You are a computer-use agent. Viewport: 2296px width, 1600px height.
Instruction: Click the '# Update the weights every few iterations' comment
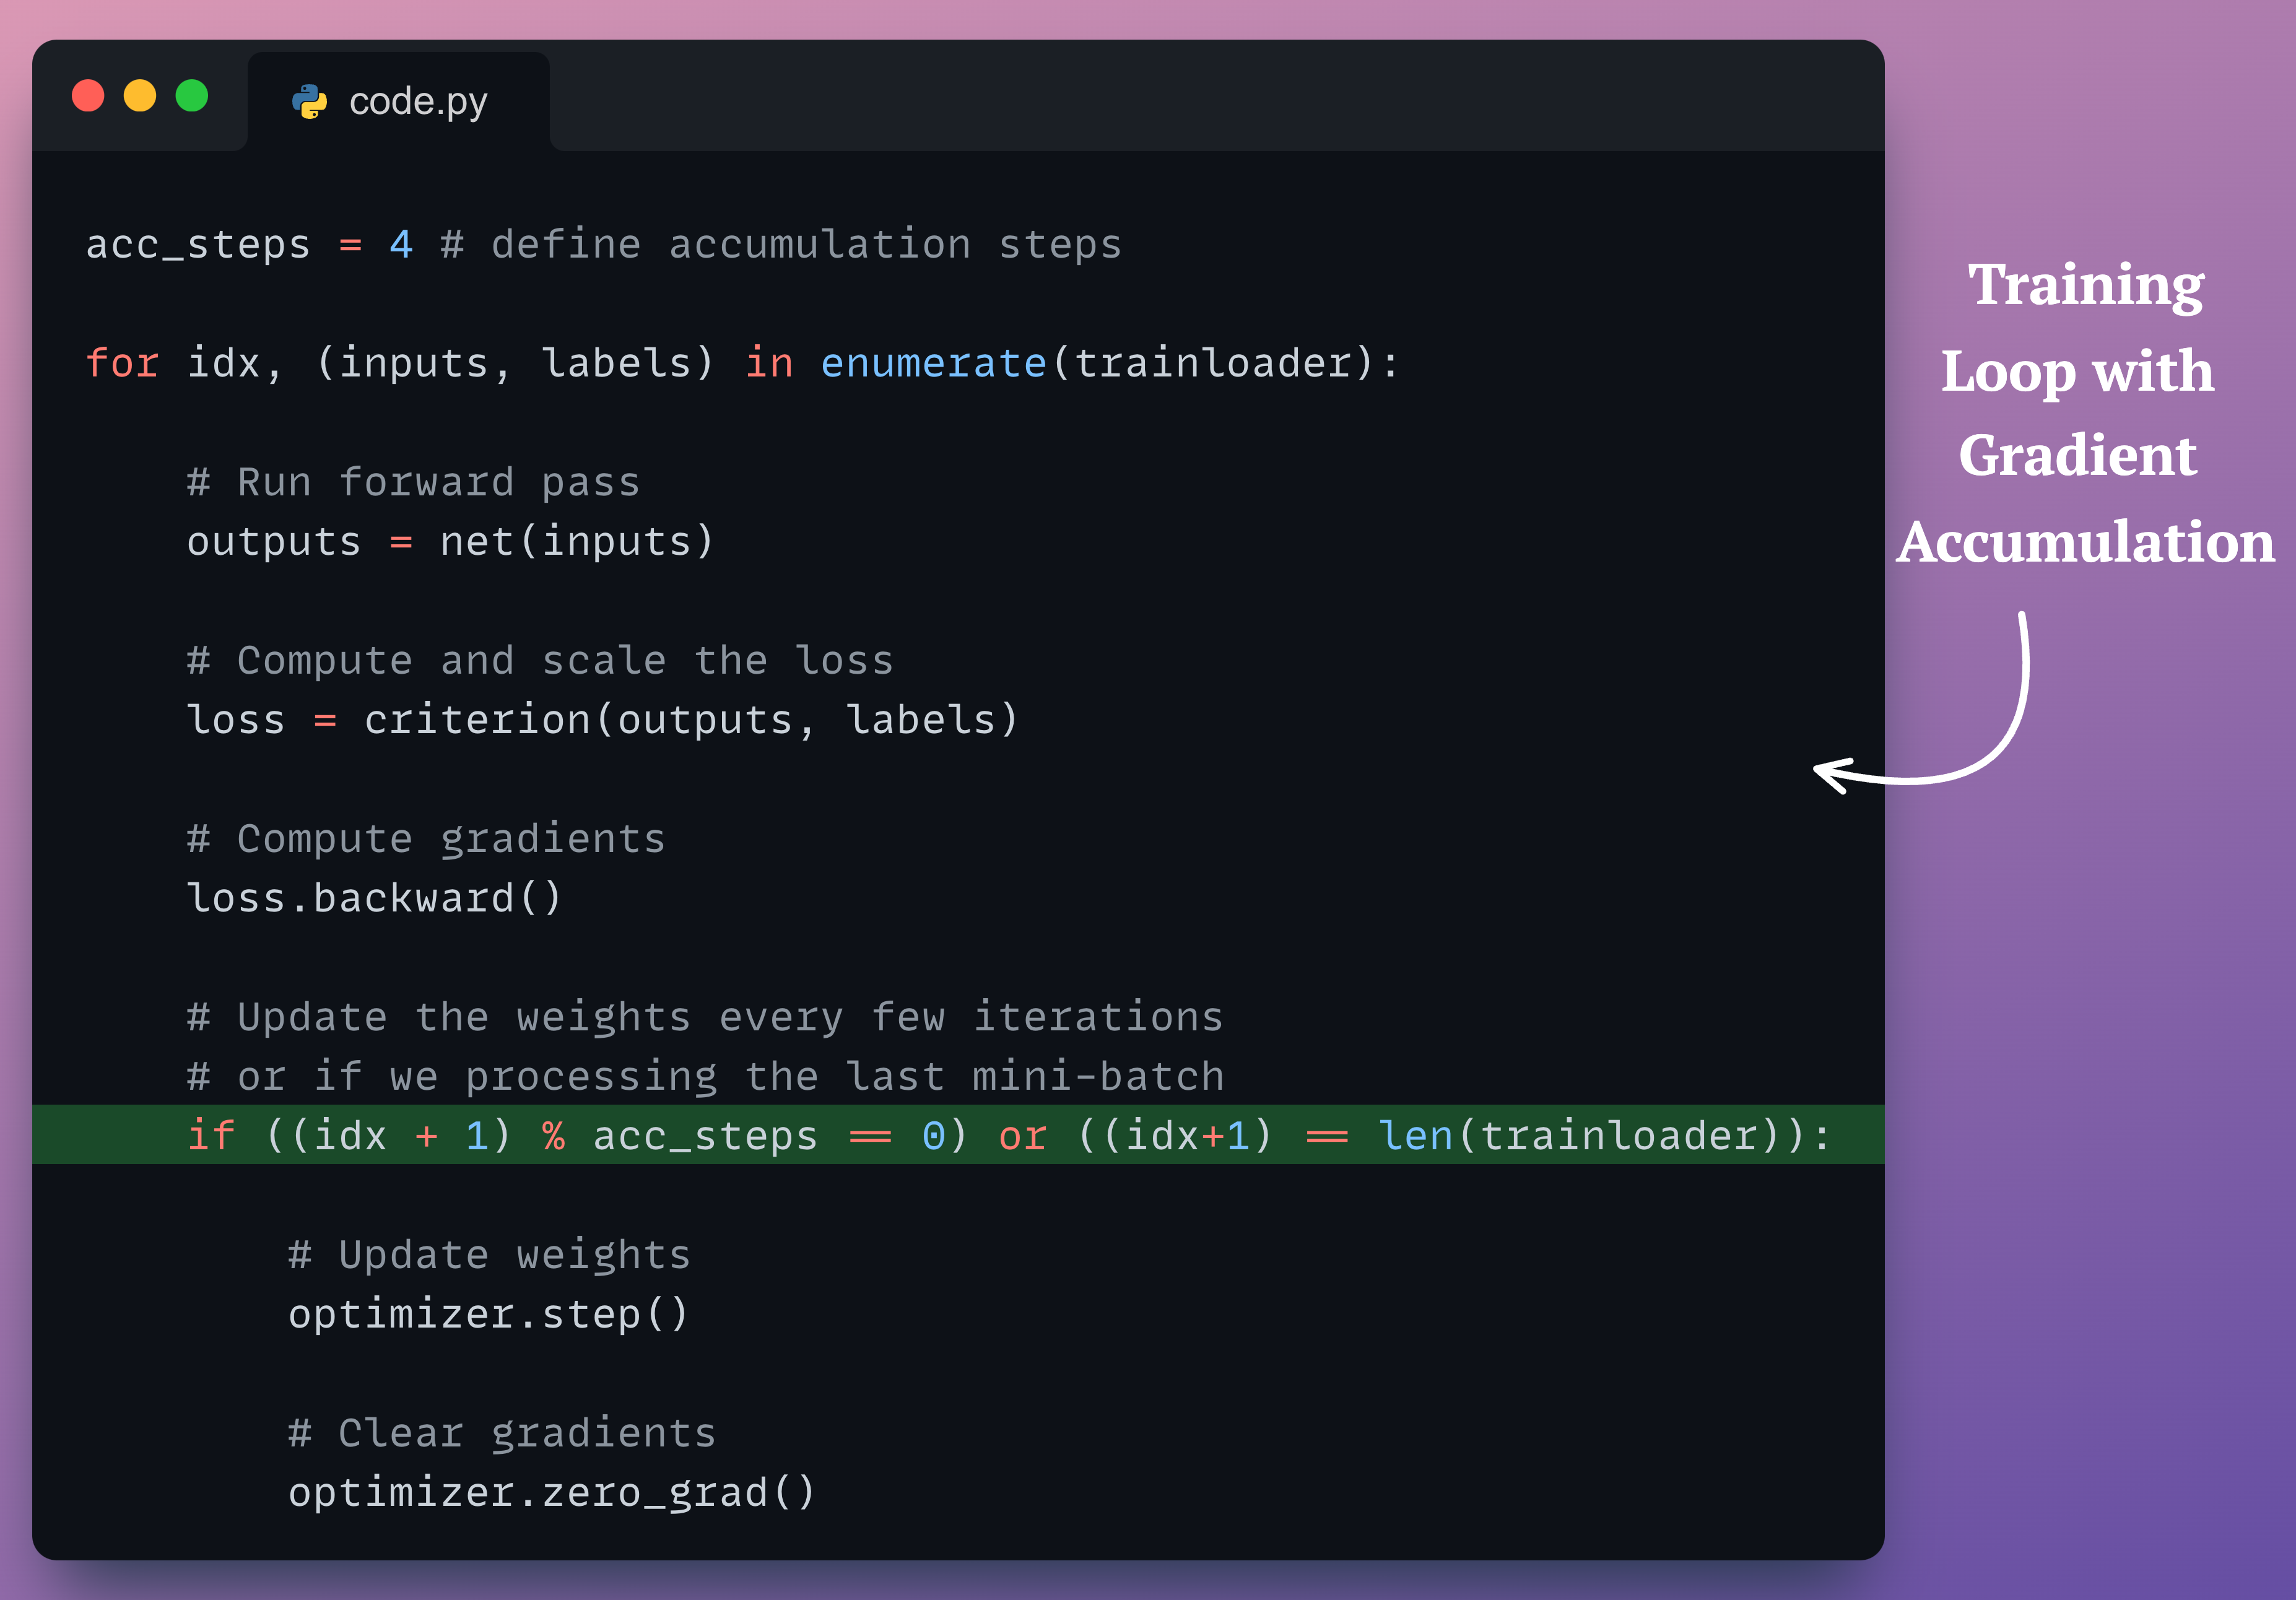click(705, 1017)
